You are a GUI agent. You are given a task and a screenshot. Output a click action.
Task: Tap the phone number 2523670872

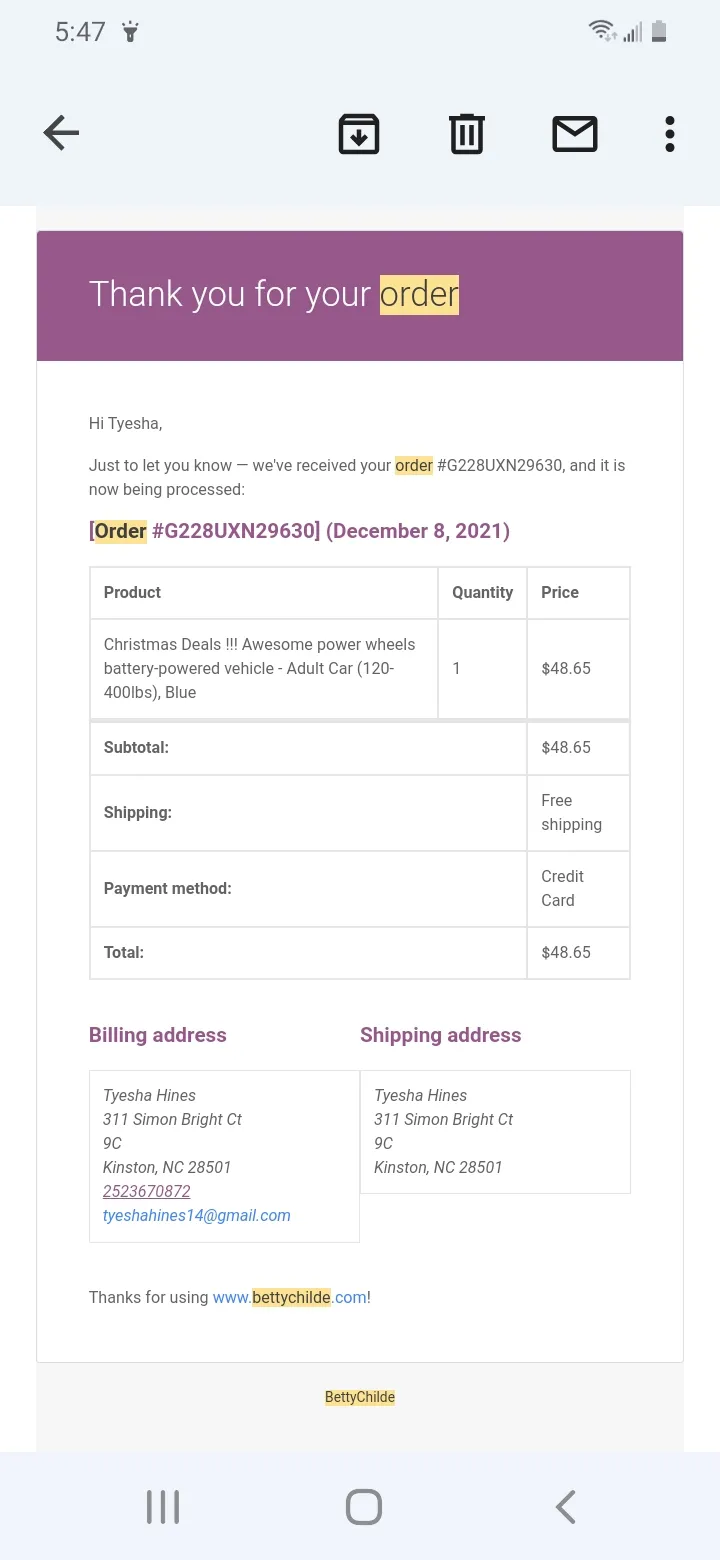[x=146, y=1191]
